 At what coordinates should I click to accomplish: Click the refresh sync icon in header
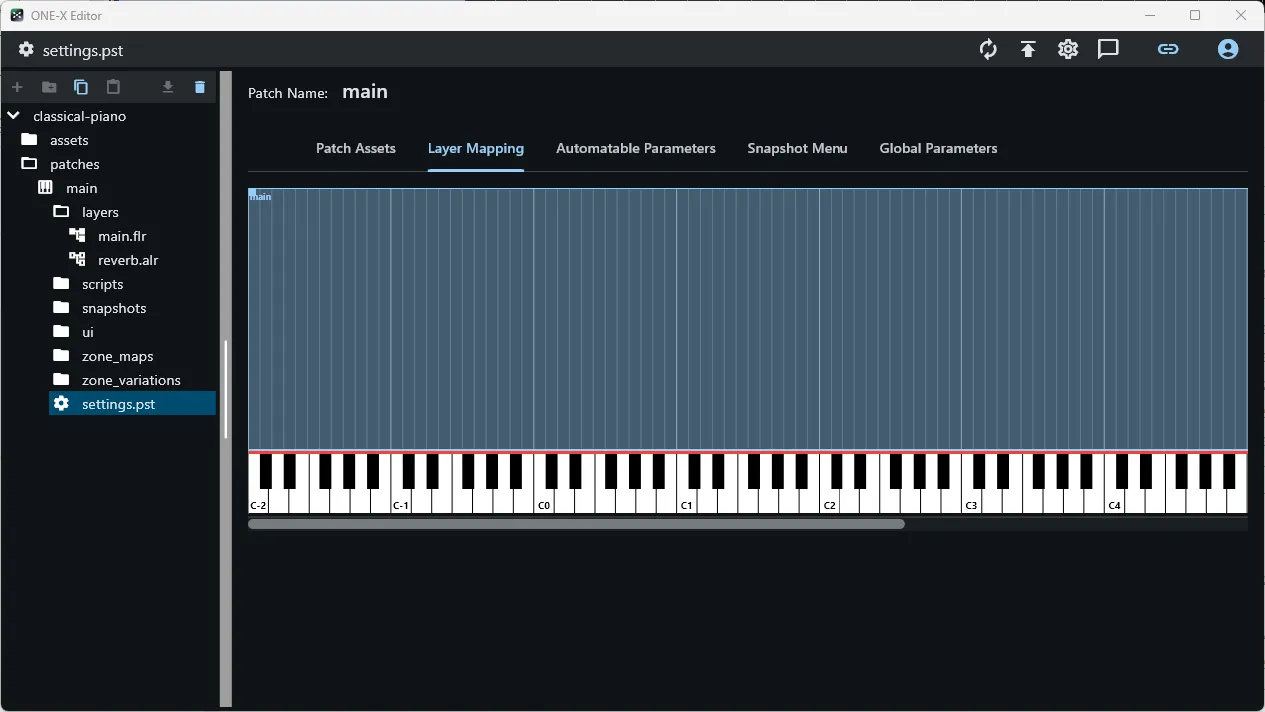[988, 49]
